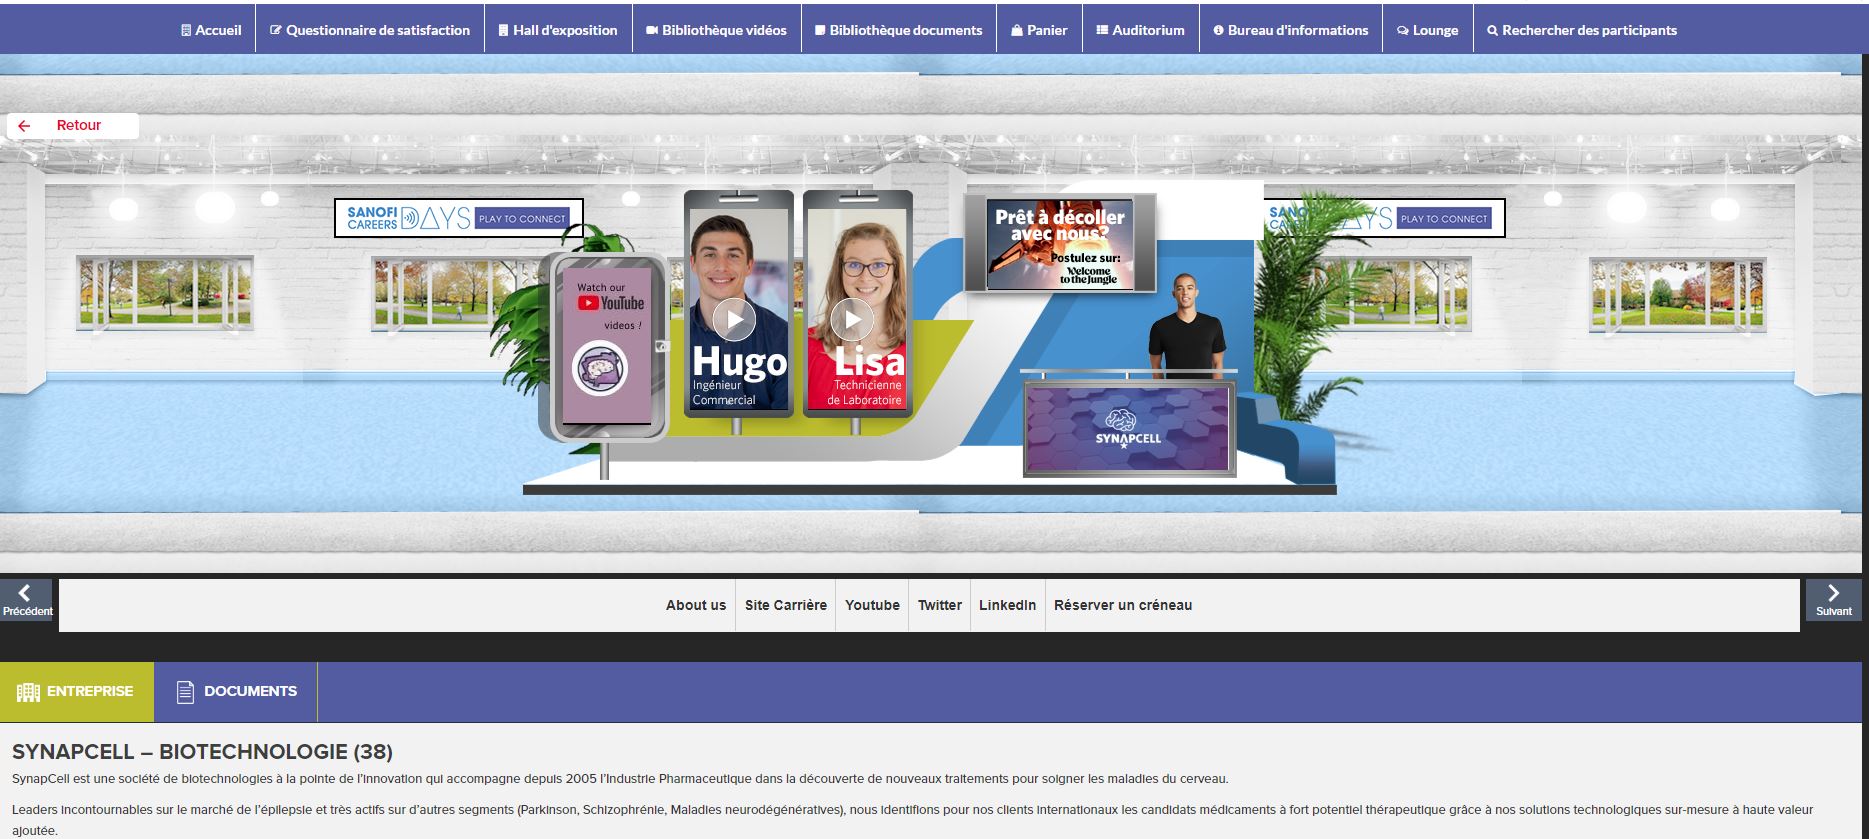1869x839 pixels.
Task: Visit the Lounge
Action: [x=1427, y=30]
